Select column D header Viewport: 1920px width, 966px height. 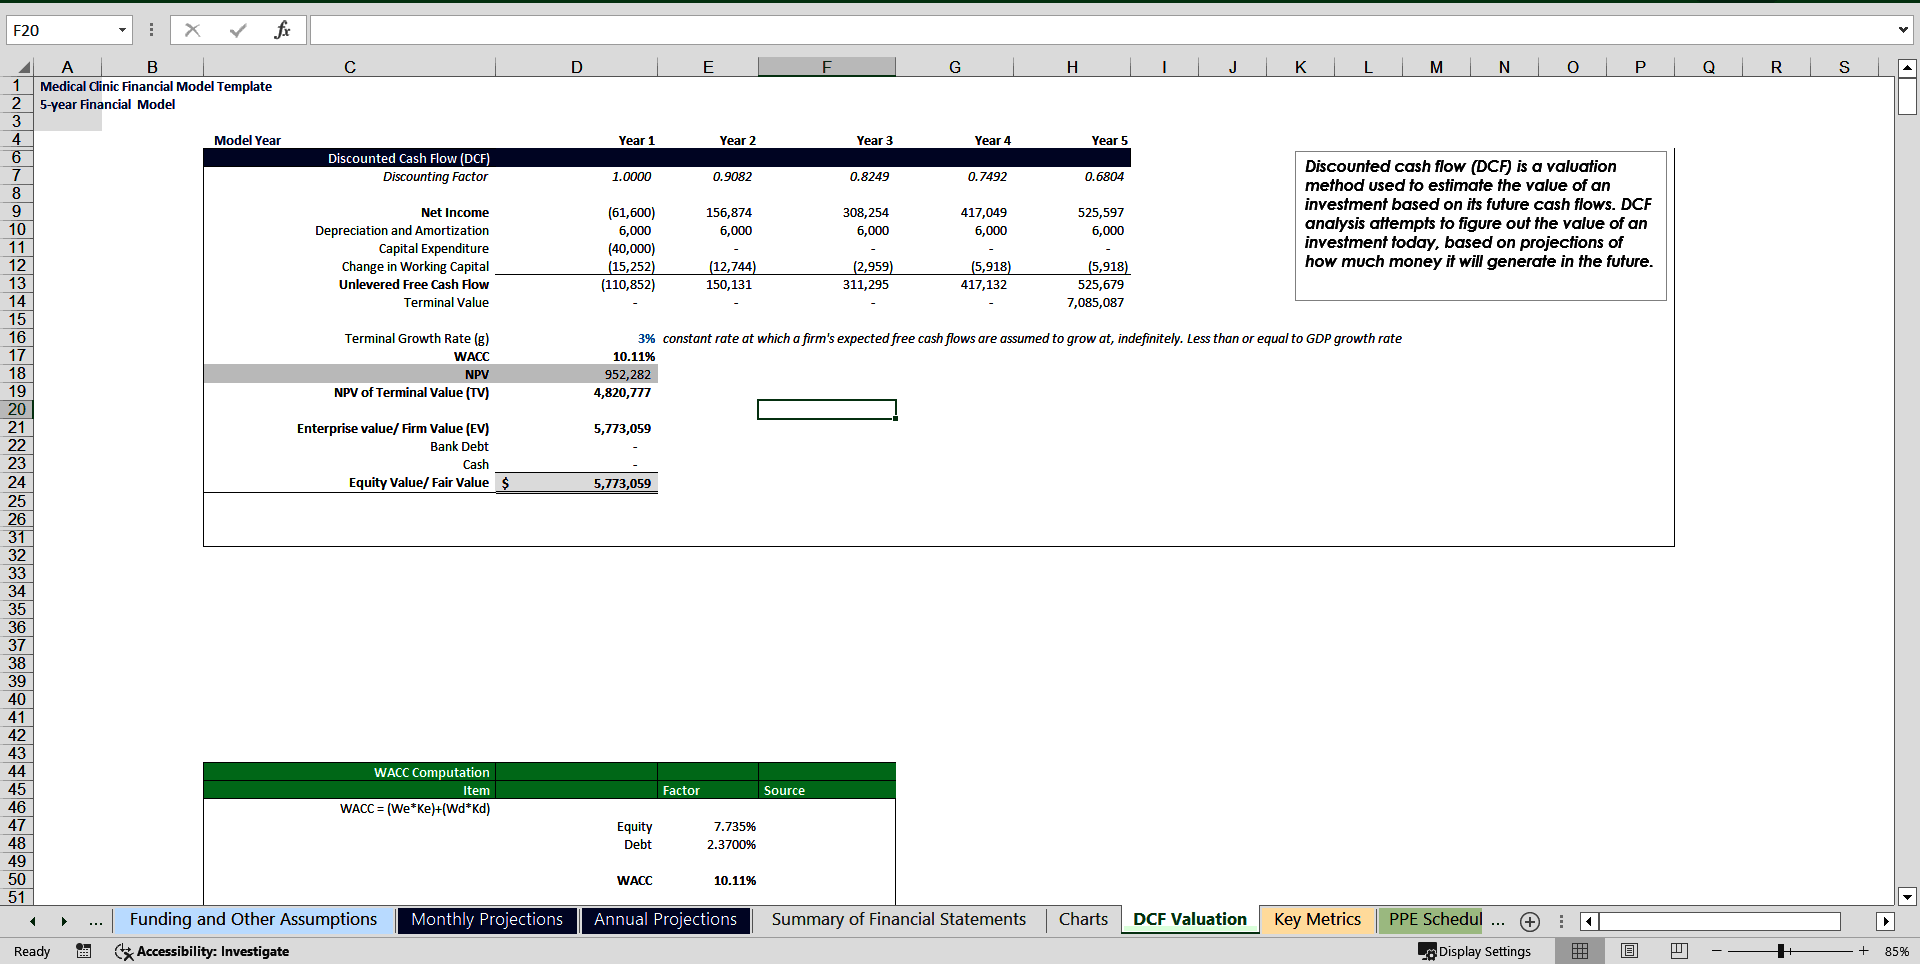tap(576, 67)
